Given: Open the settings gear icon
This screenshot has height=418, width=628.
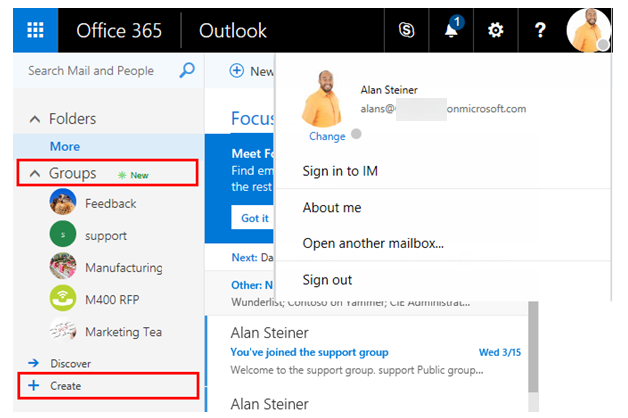Looking at the screenshot, I should (495, 30).
